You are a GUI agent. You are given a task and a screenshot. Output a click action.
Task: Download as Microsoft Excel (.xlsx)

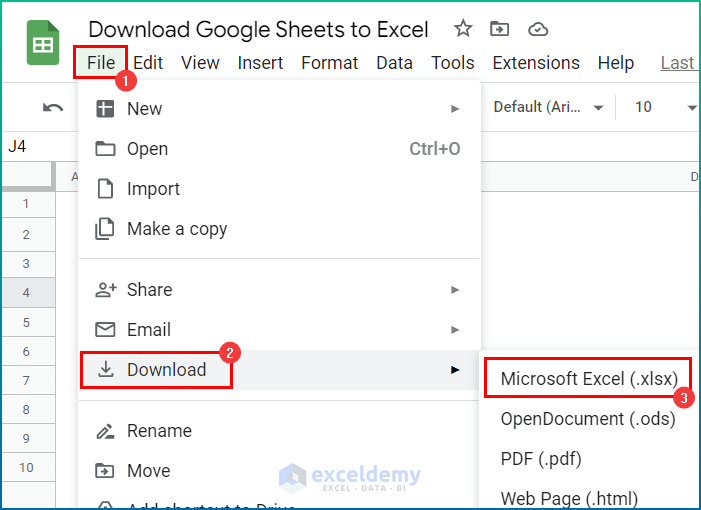pos(589,379)
